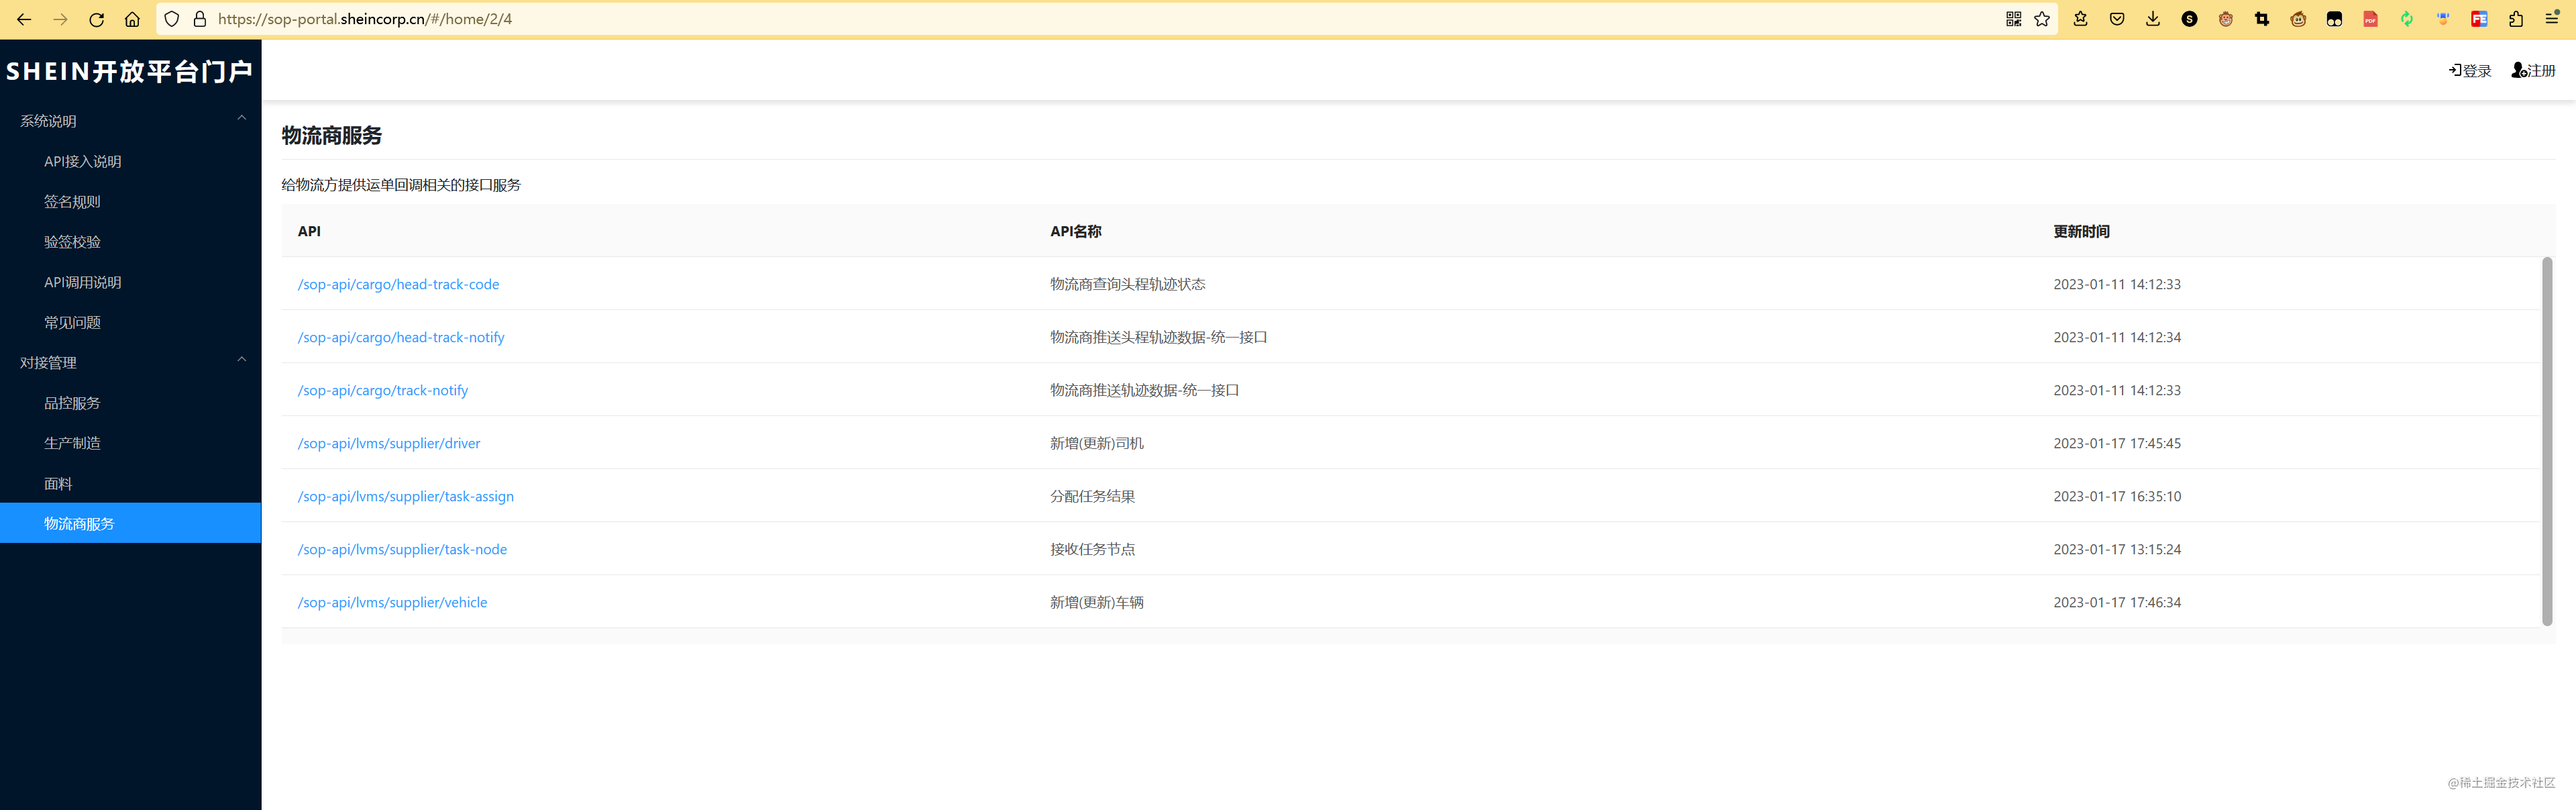Image resolution: width=2576 pixels, height=810 pixels.
Task: Select 品控服务 in the sidebar
Action: (72, 403)
